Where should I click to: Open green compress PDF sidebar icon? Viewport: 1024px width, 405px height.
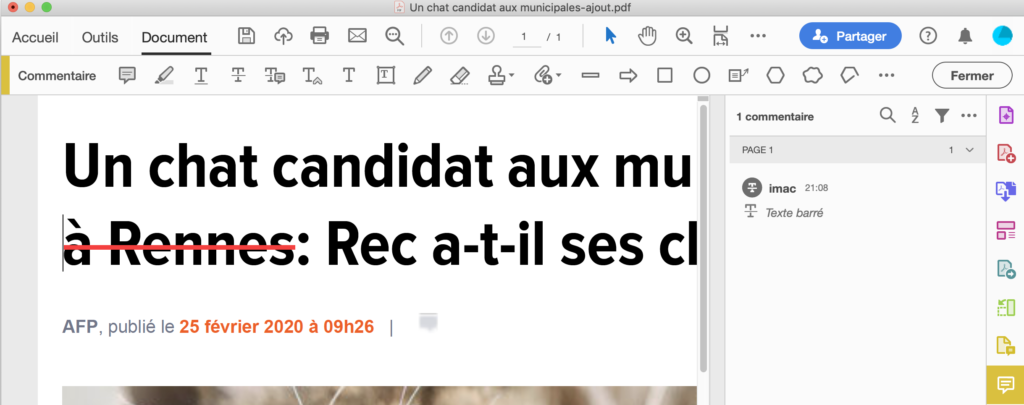(x=1006, y=307)
